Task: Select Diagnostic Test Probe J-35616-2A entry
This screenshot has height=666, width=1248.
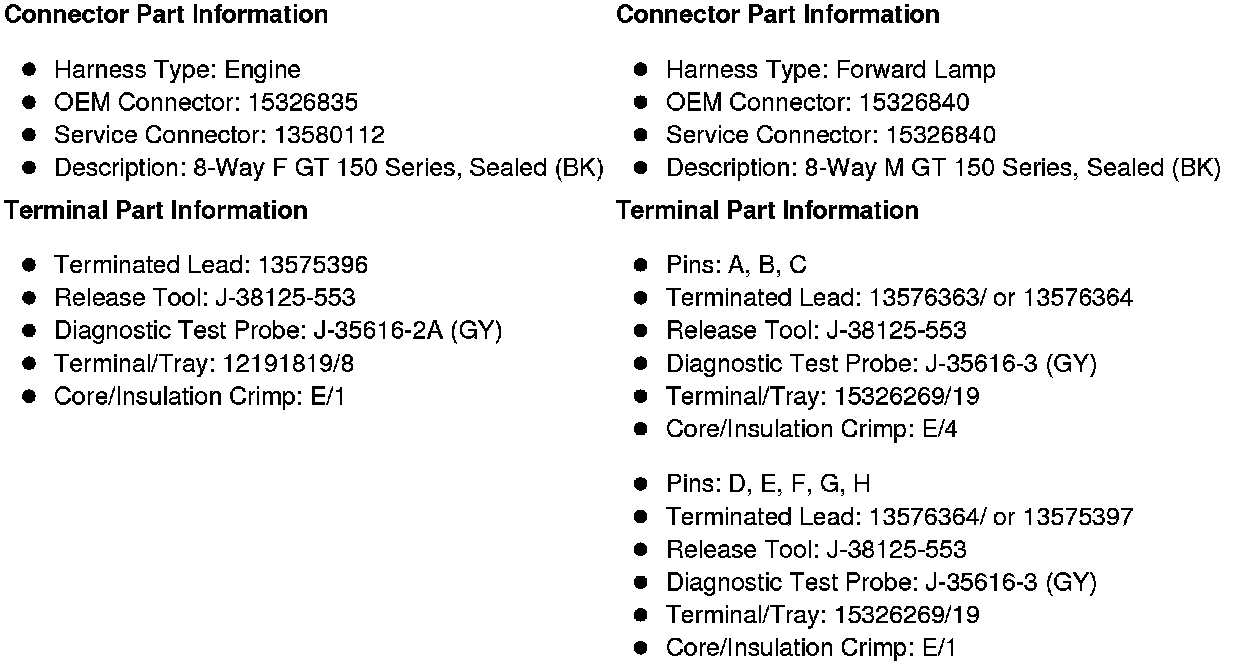Action: coord(278,331)
